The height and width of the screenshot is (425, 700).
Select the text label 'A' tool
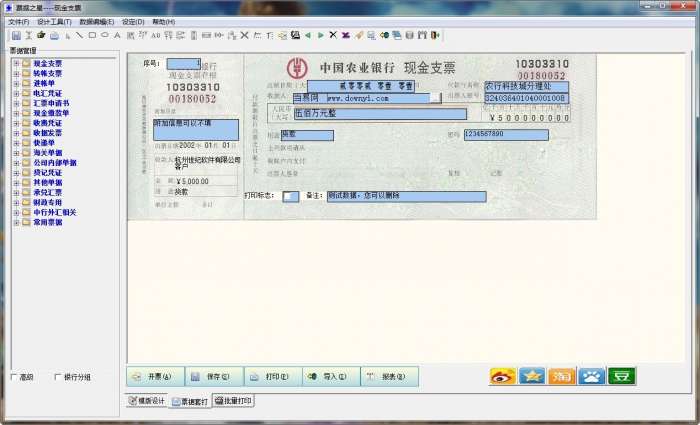[117, 35]
